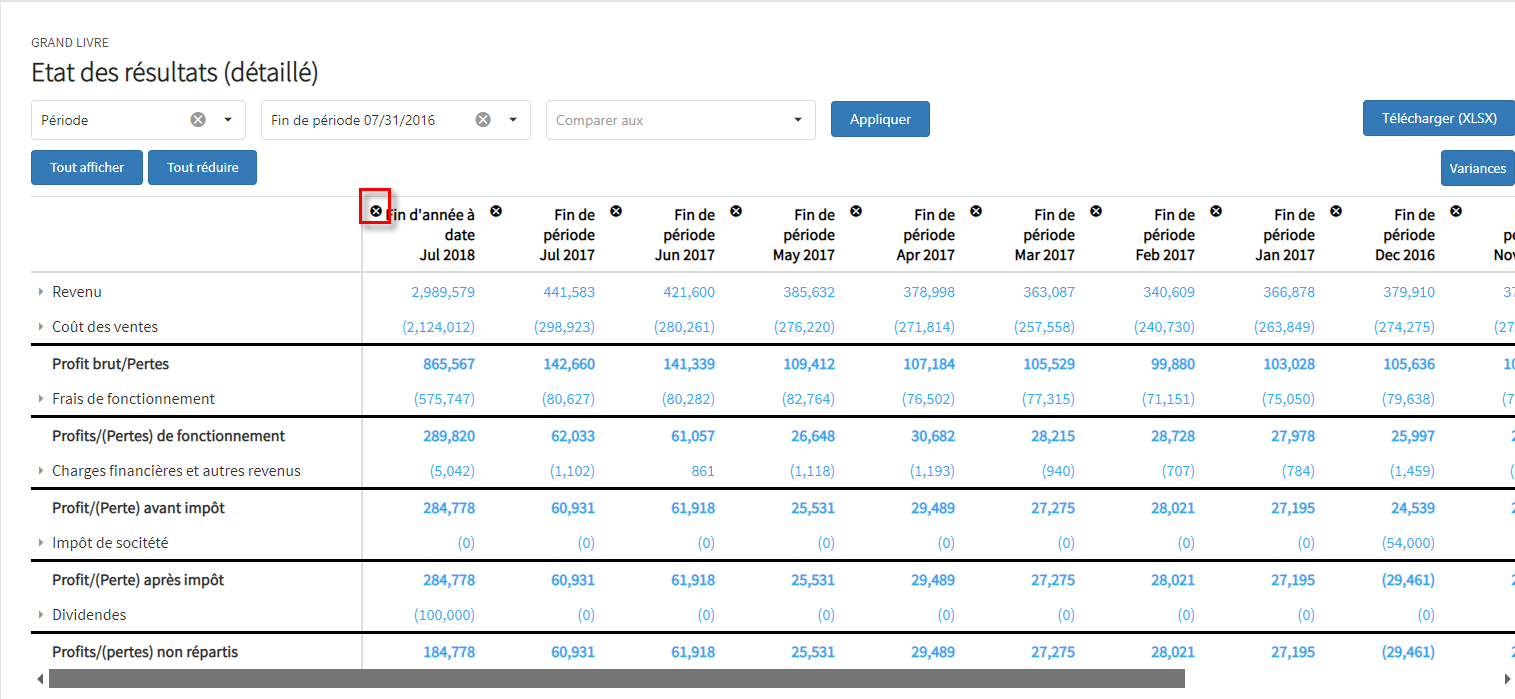Viewport: 1515px width, 699px height.
Task: Open the Fin de période dropdown arrow
Action: (x=513, y=120)
